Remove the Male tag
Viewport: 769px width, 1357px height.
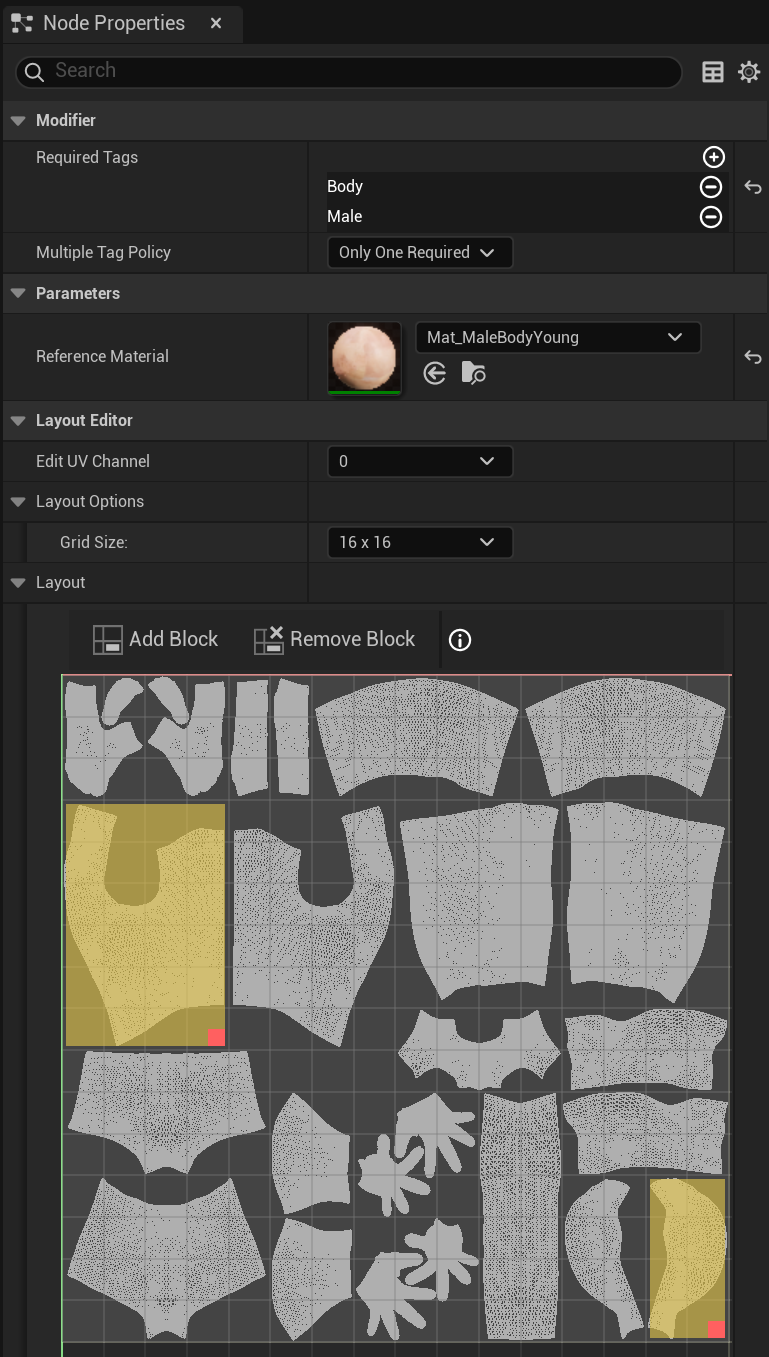(711, 217)
